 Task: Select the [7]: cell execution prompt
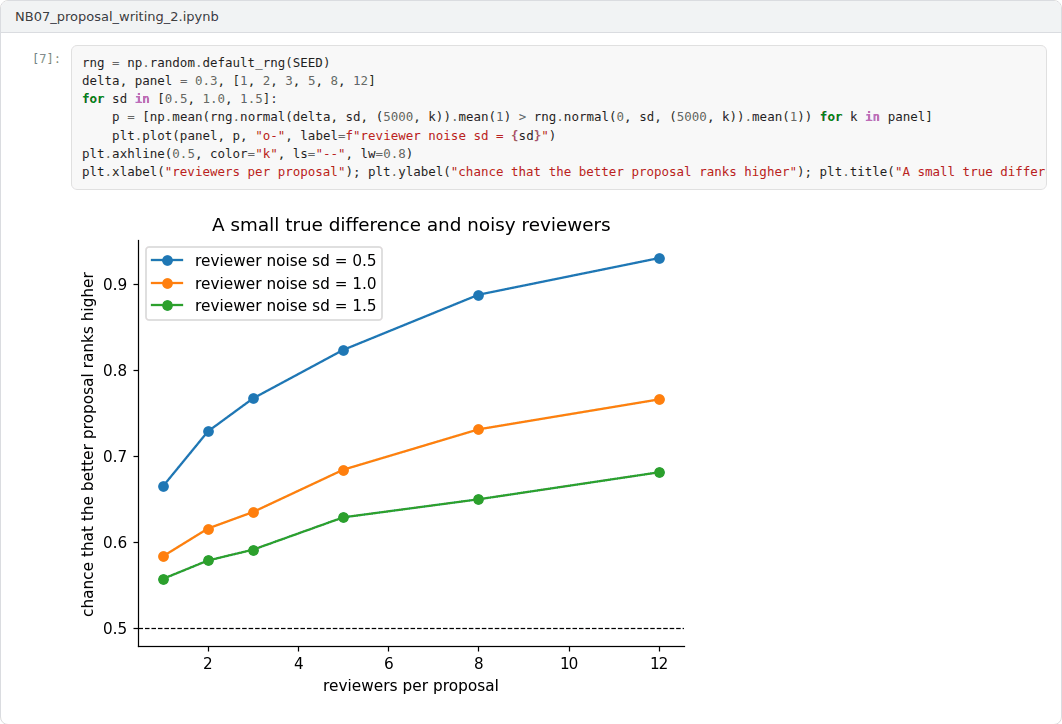46,59
